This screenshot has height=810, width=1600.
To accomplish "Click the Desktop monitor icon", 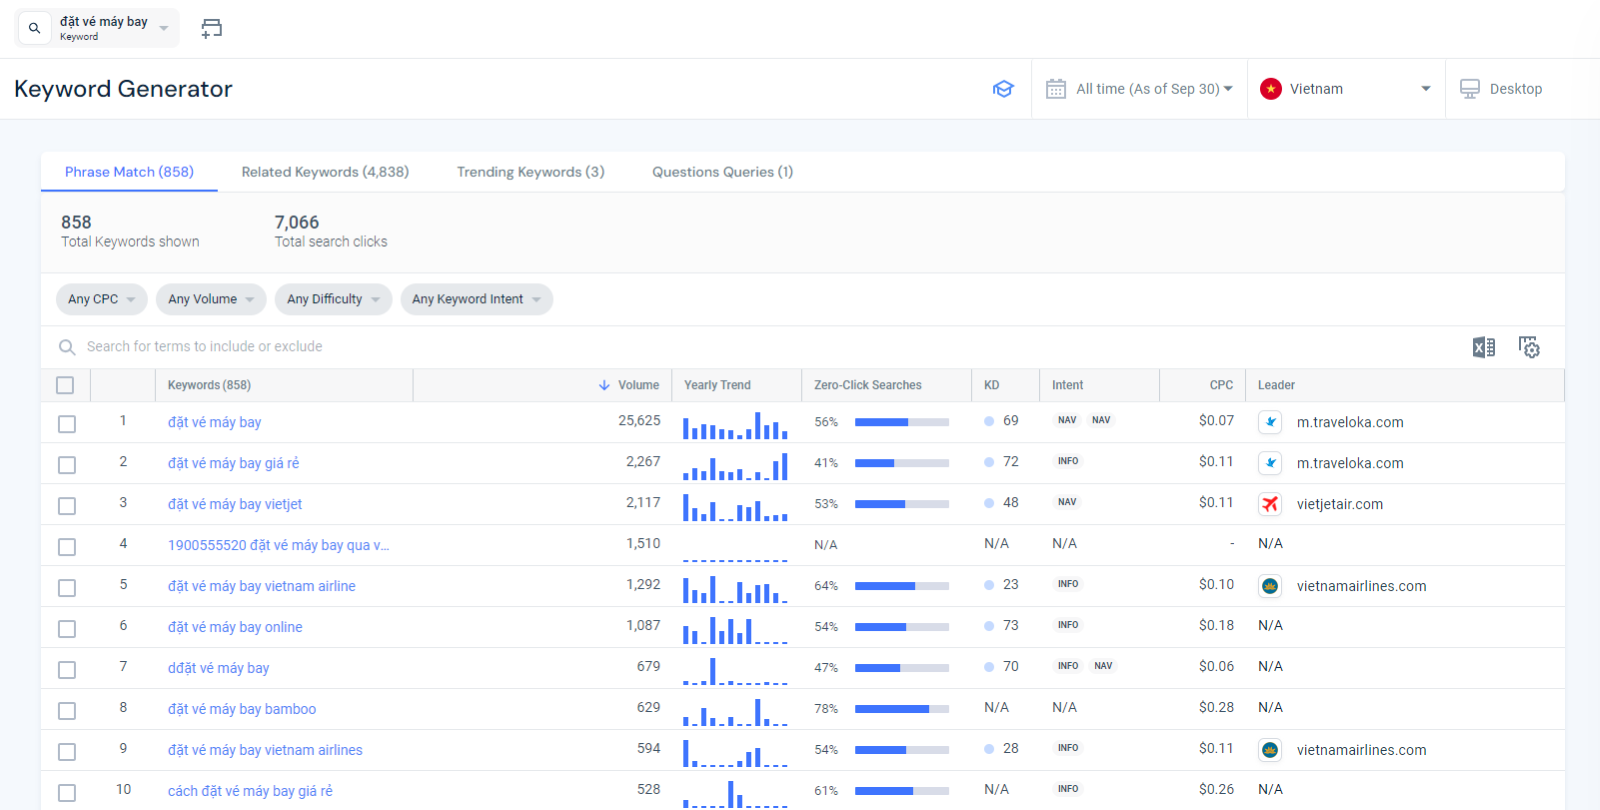I will click(x=1470, y=89).
